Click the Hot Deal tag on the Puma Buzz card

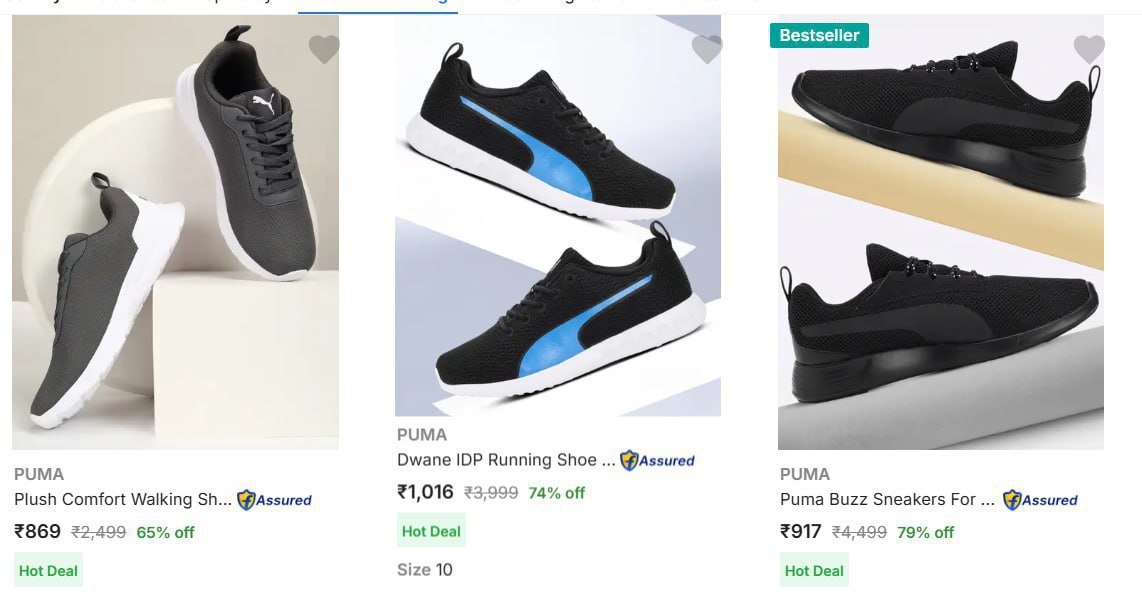(x=814, y=570)
